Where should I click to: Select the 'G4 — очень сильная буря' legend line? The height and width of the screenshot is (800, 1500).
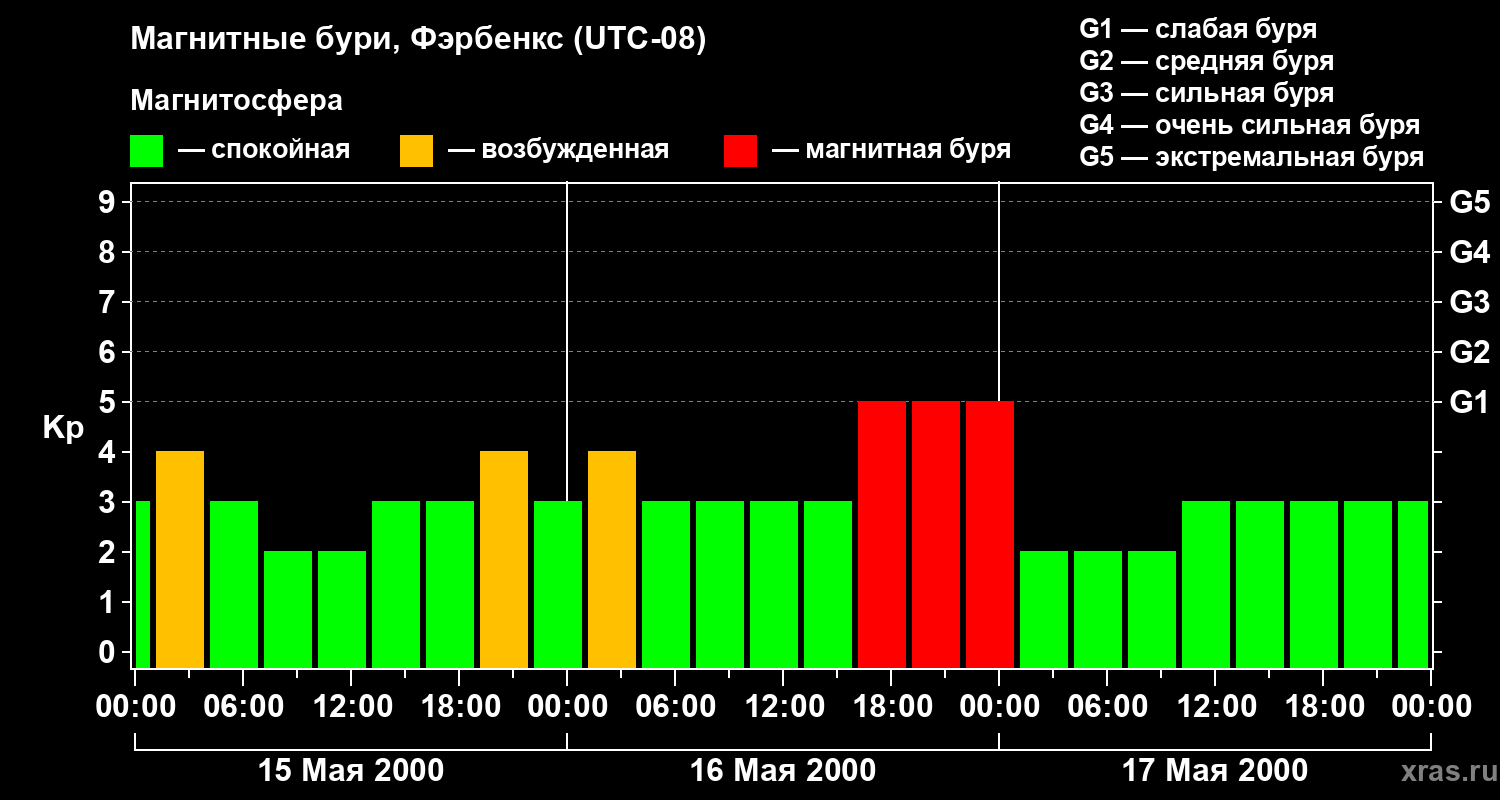[x=1249, y=125]
